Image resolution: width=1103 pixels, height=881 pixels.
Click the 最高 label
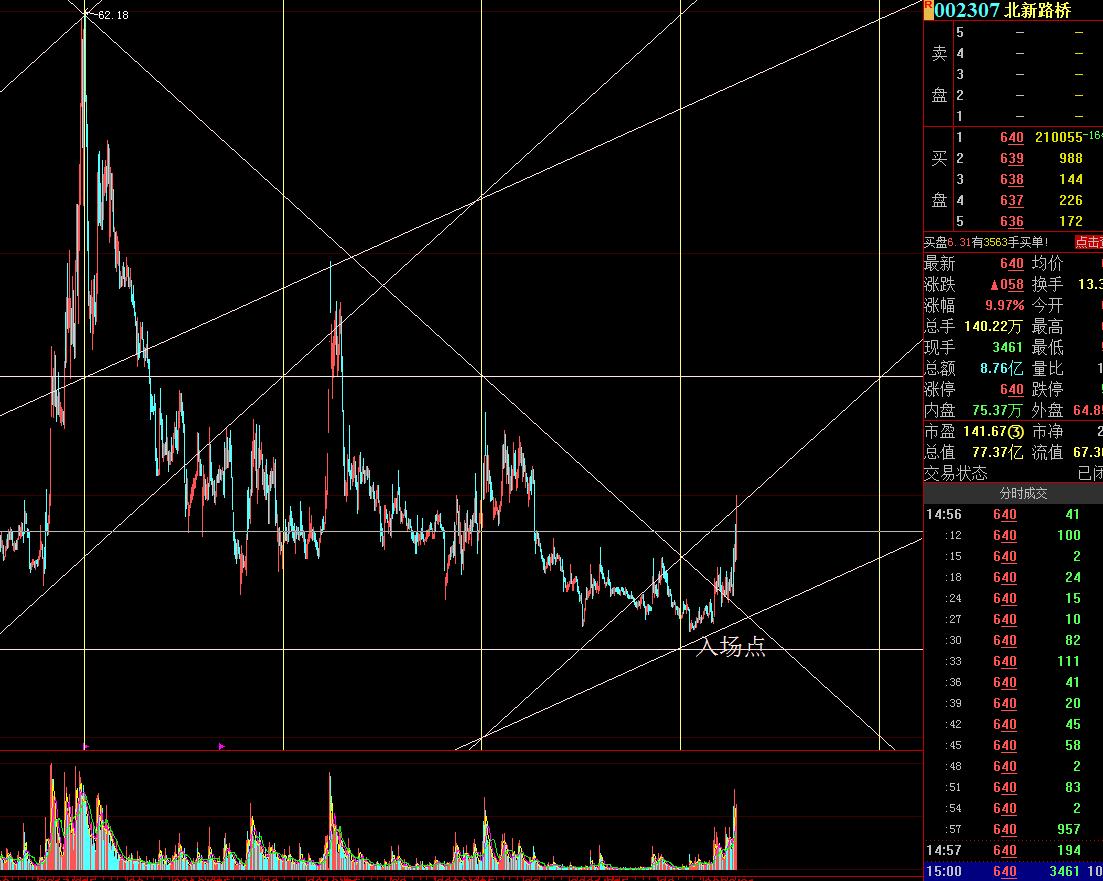click(1047, 327)
